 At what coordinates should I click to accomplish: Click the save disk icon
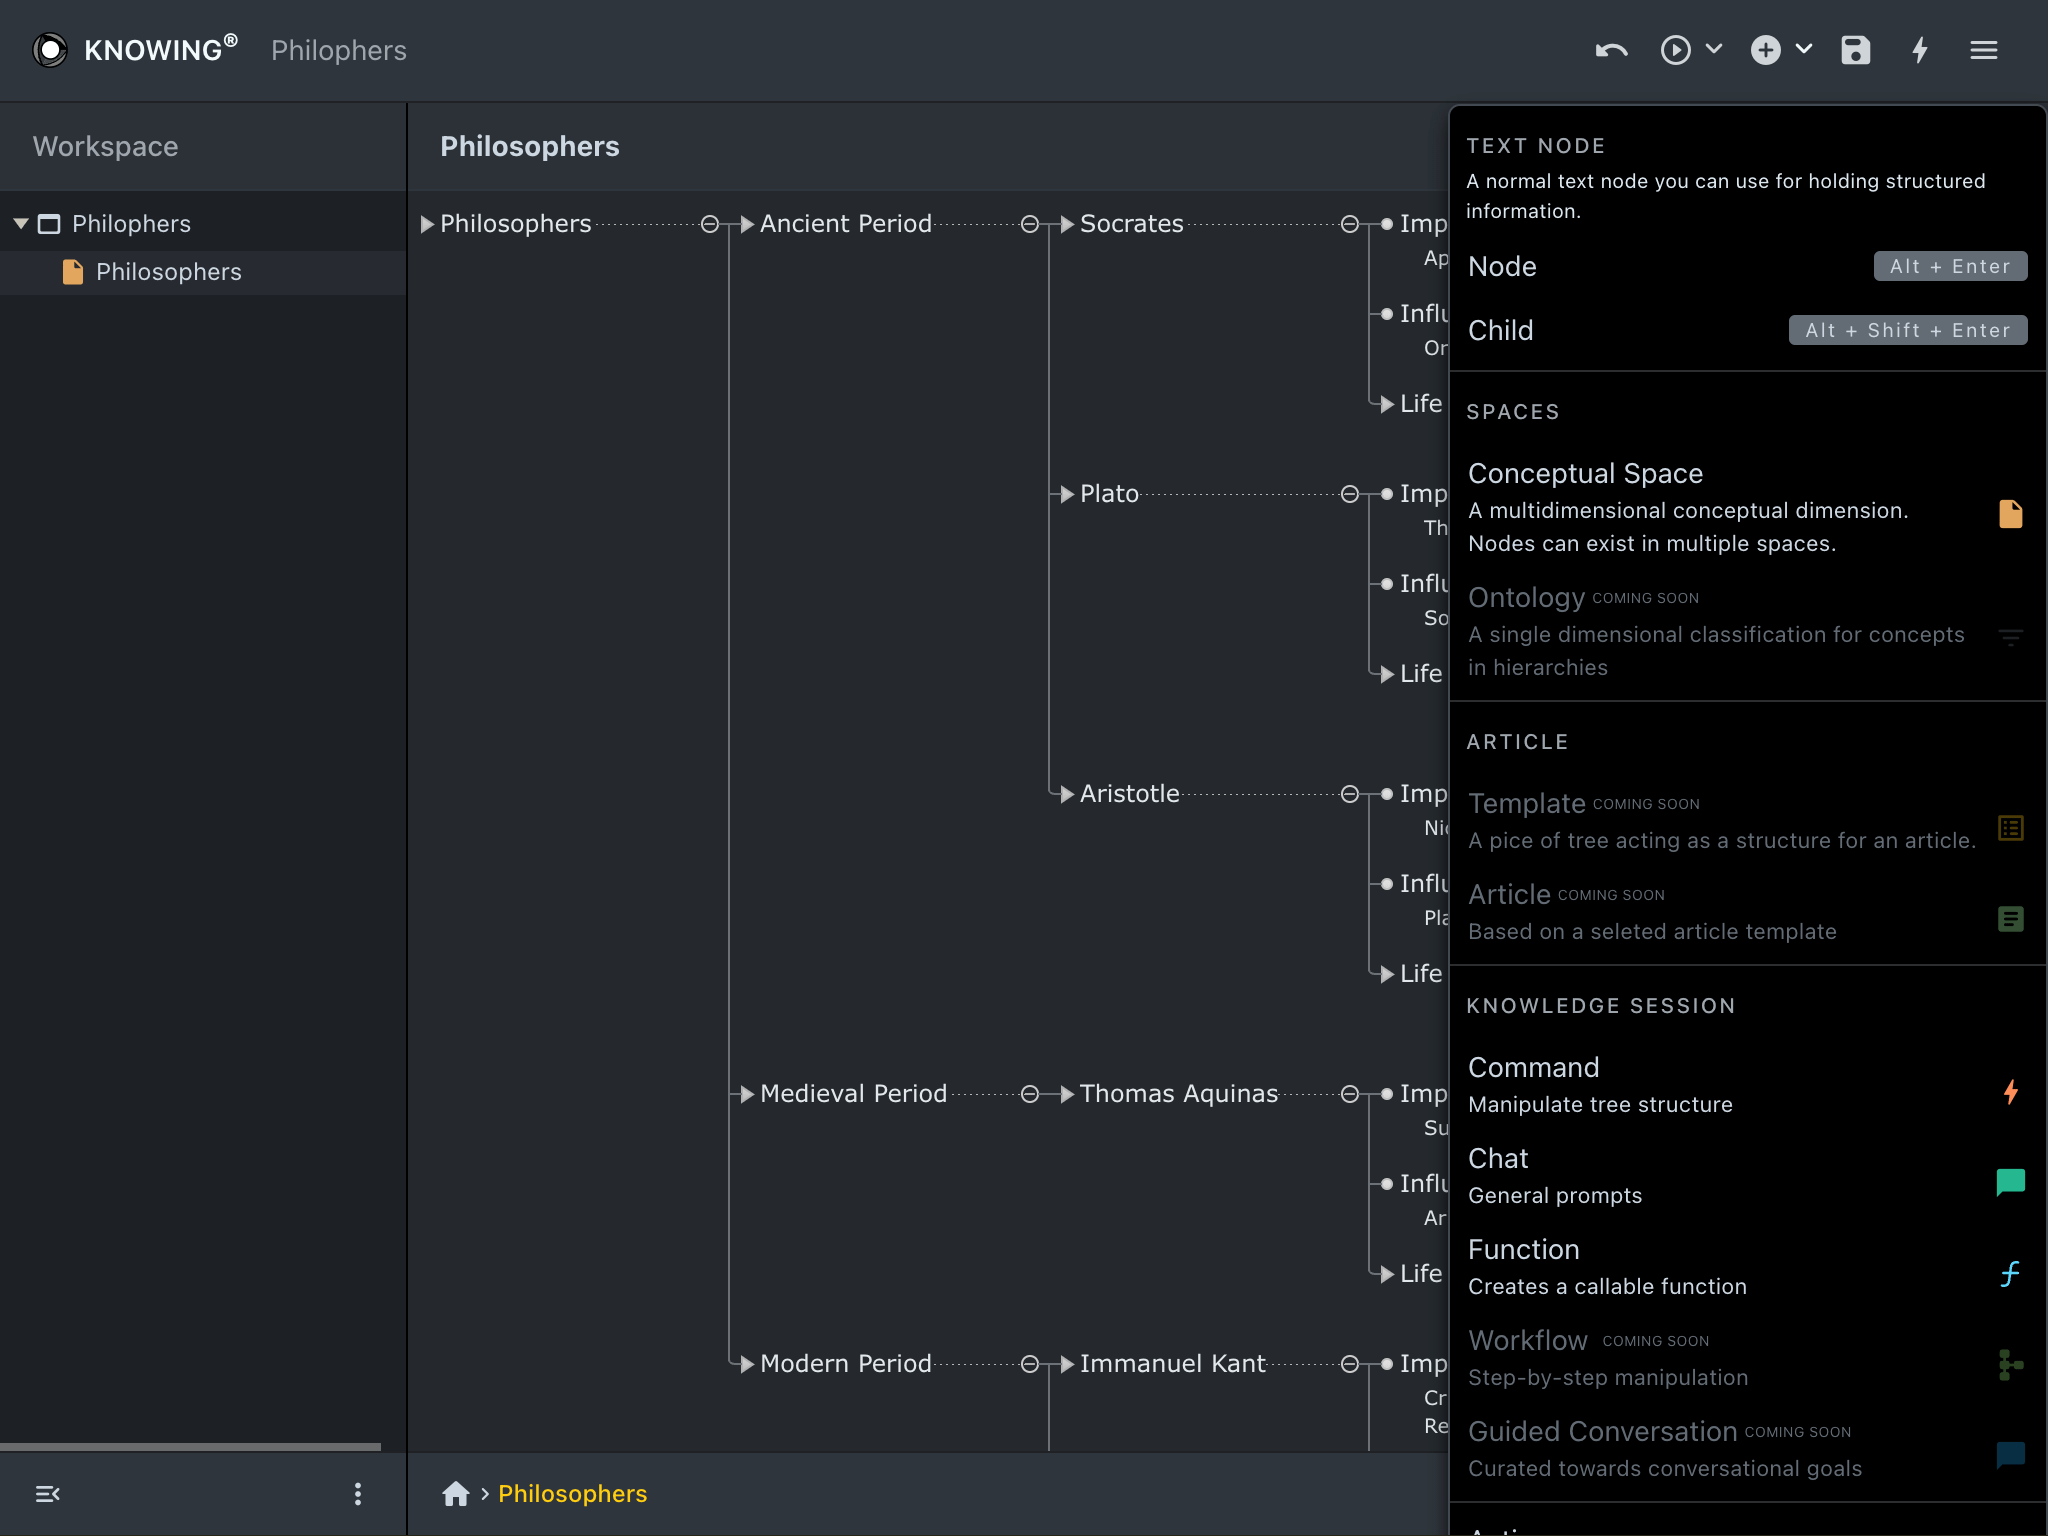pos(1855,50)
